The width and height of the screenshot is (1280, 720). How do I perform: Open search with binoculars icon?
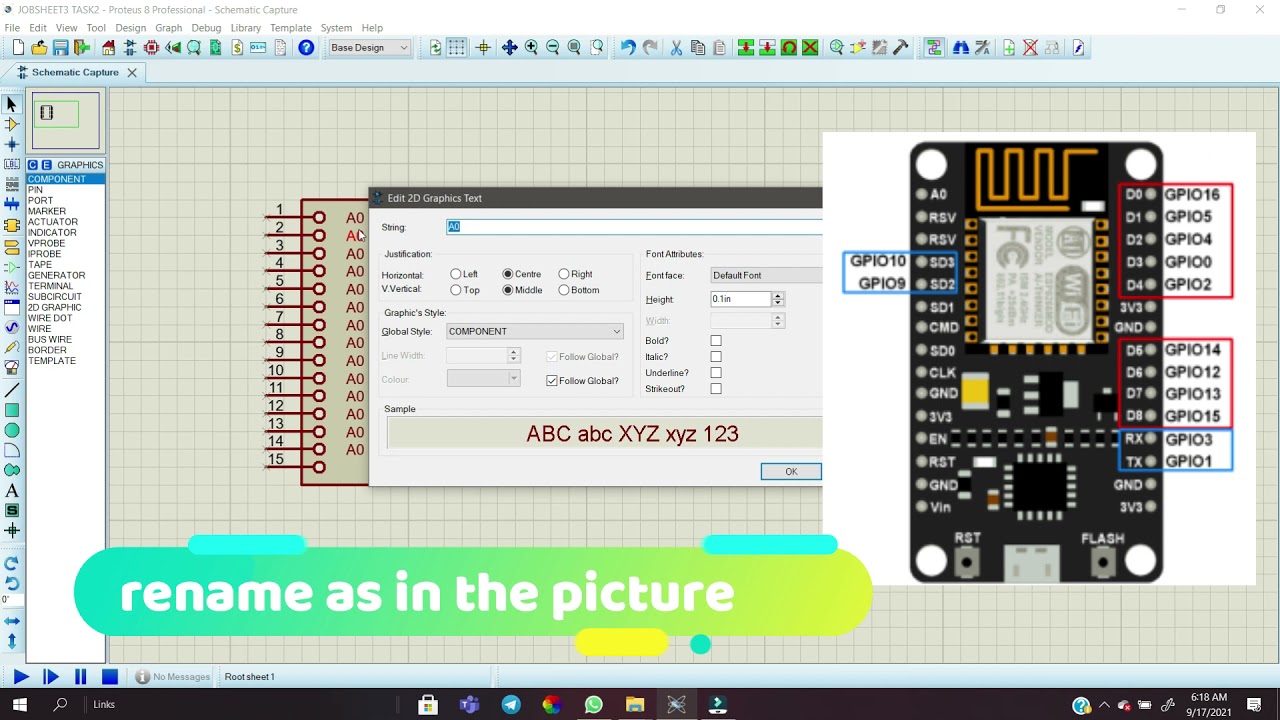[x=961, y=47]
